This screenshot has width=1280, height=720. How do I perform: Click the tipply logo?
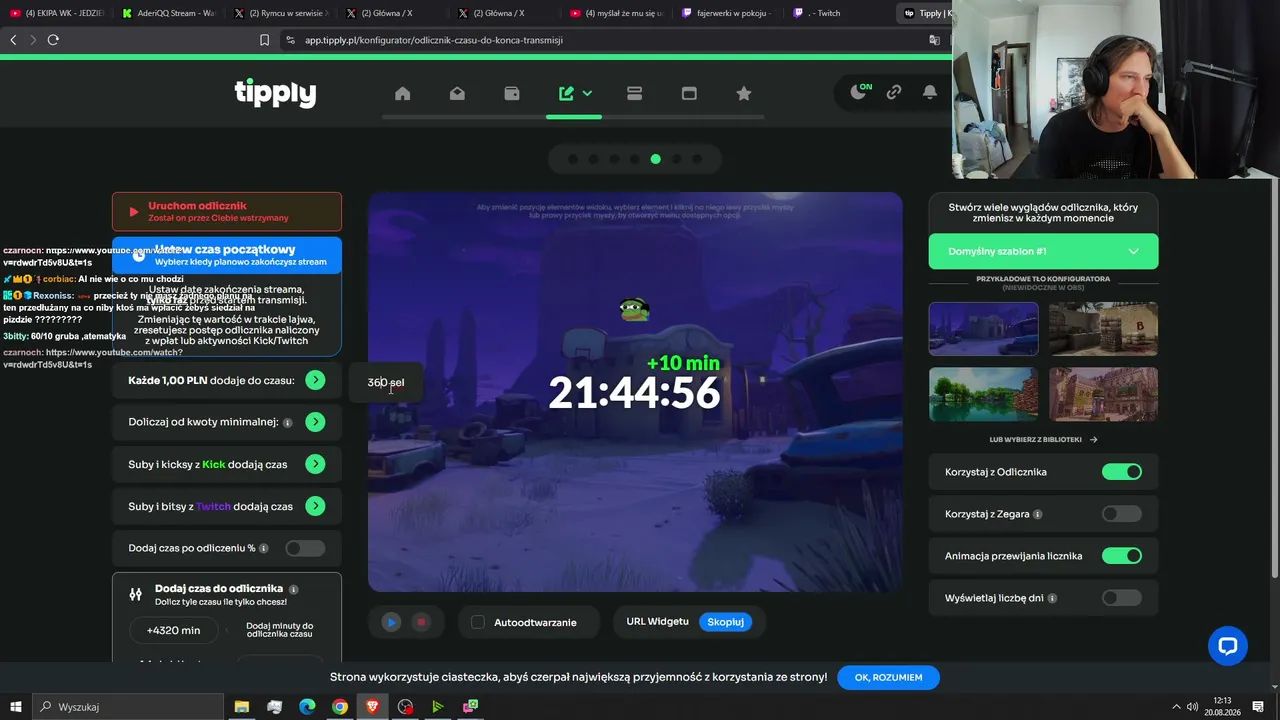click(x=275, y=93)
